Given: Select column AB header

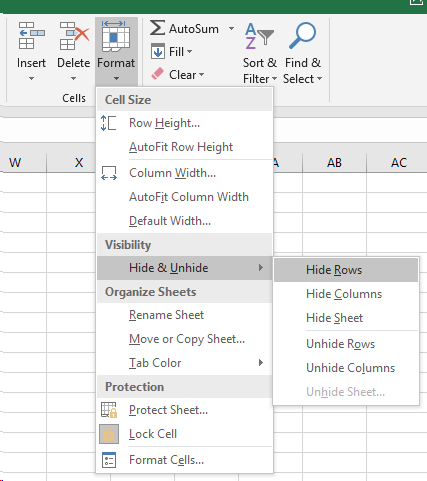Looking at the screenshot, I should 334,163.
